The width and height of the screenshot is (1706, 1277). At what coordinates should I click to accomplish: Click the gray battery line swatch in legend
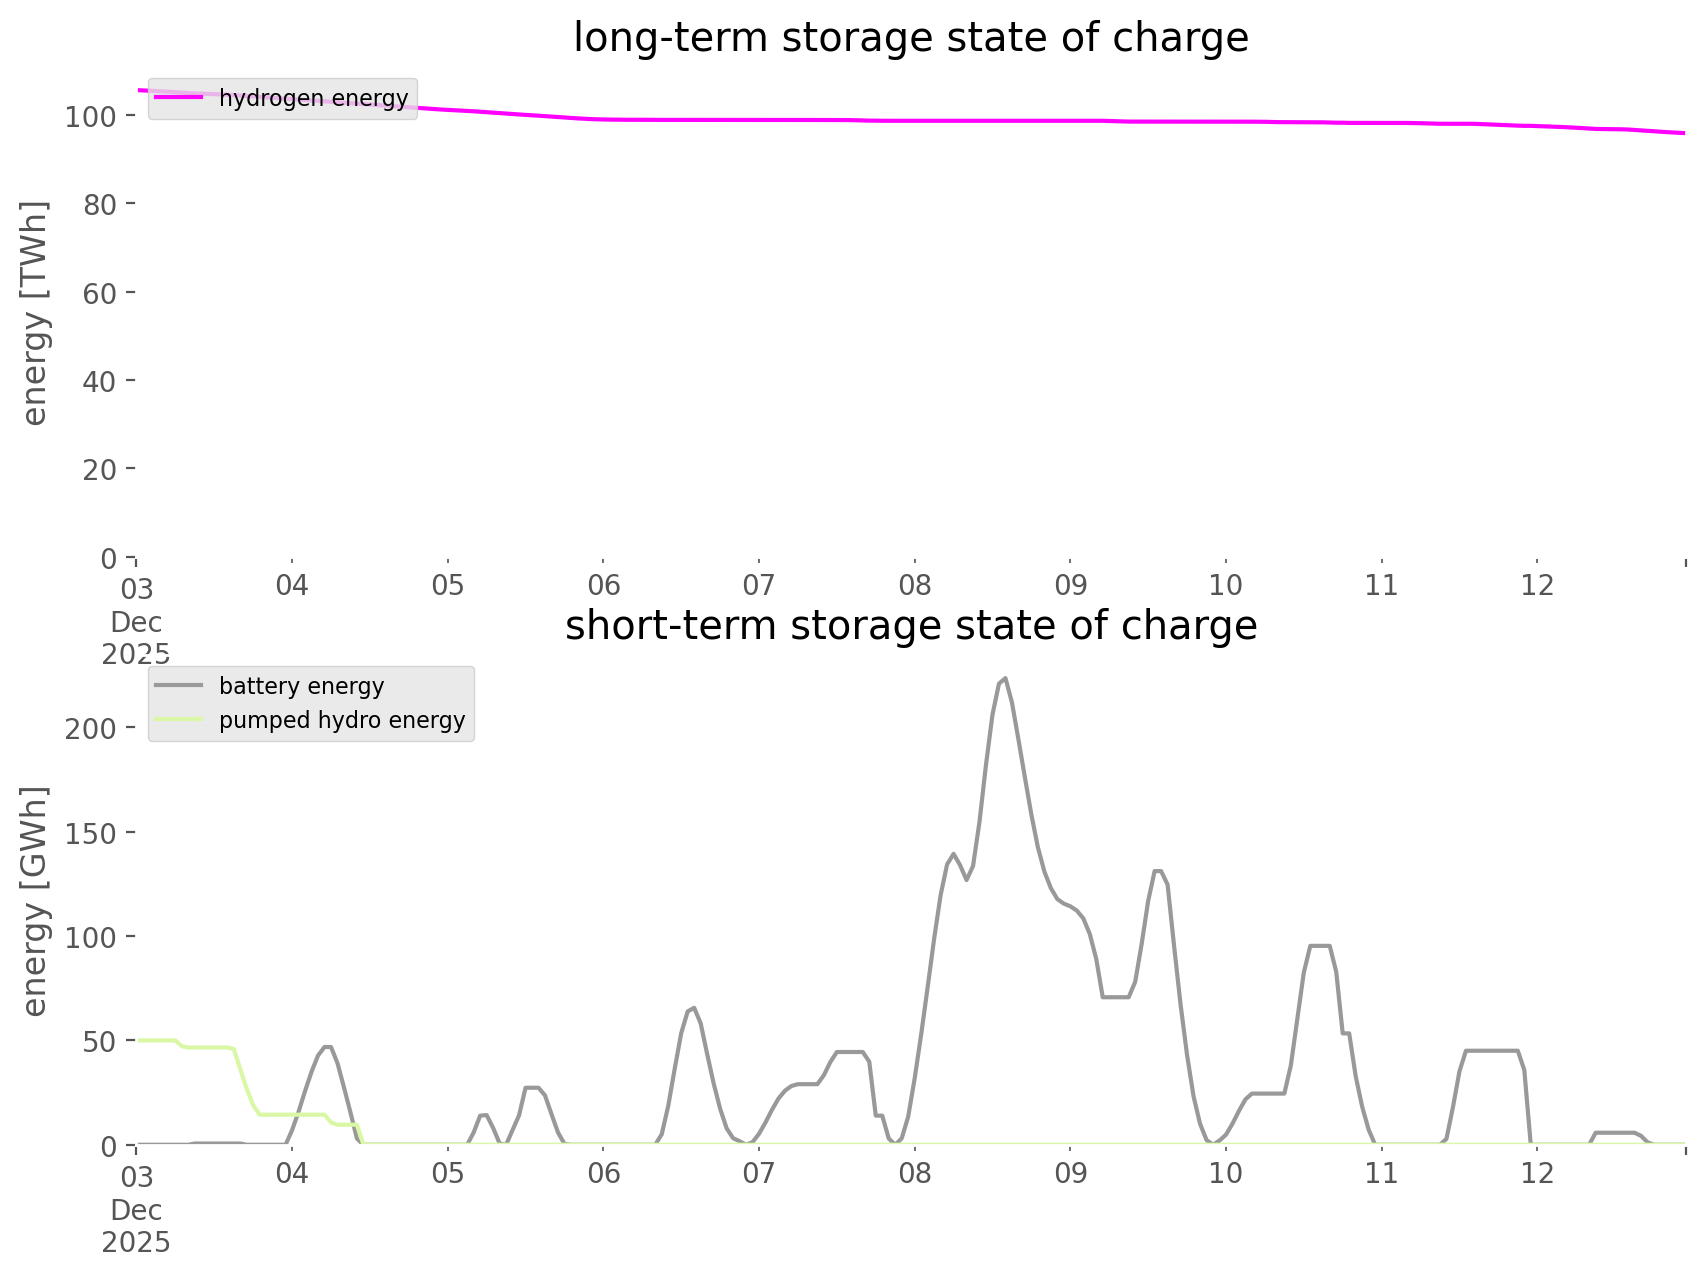pos(179,686)
